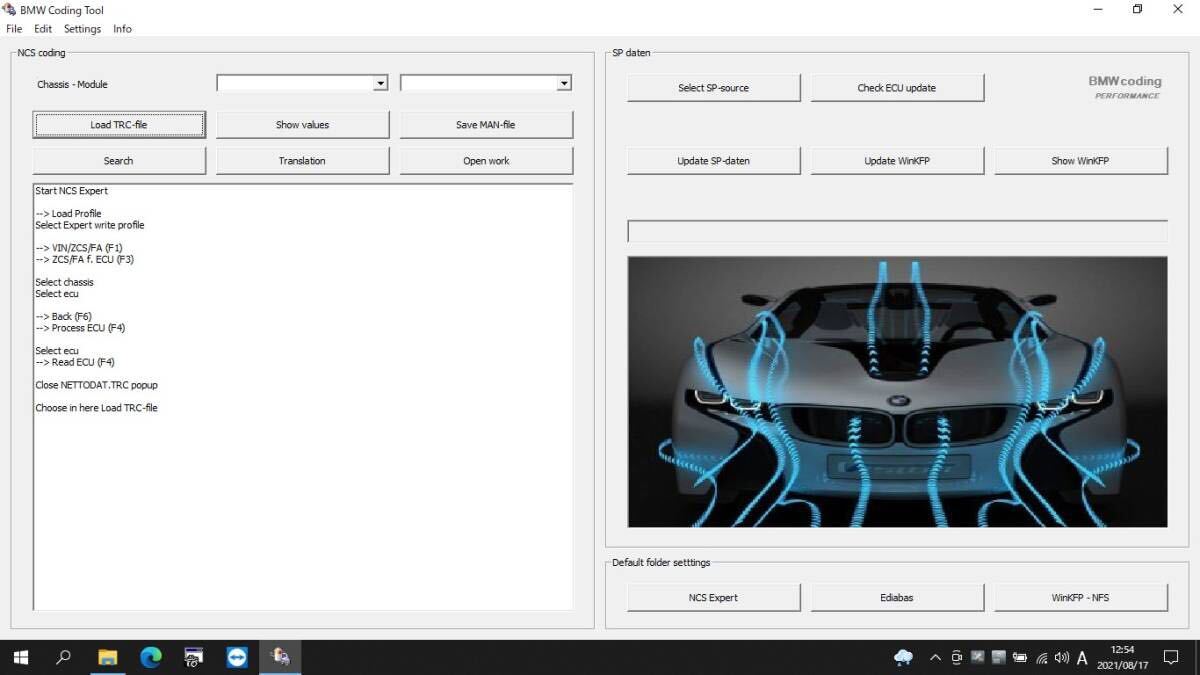Expand the Module dropdown list

point(564,84)
